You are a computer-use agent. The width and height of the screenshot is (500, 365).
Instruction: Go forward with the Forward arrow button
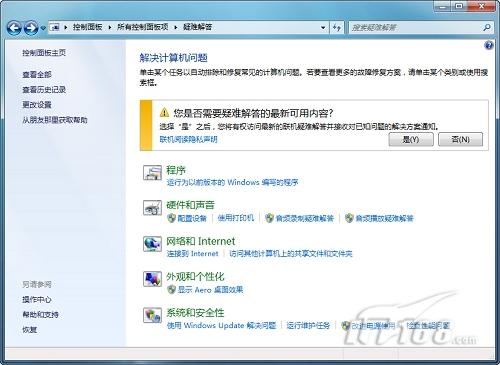click(31, 28)
